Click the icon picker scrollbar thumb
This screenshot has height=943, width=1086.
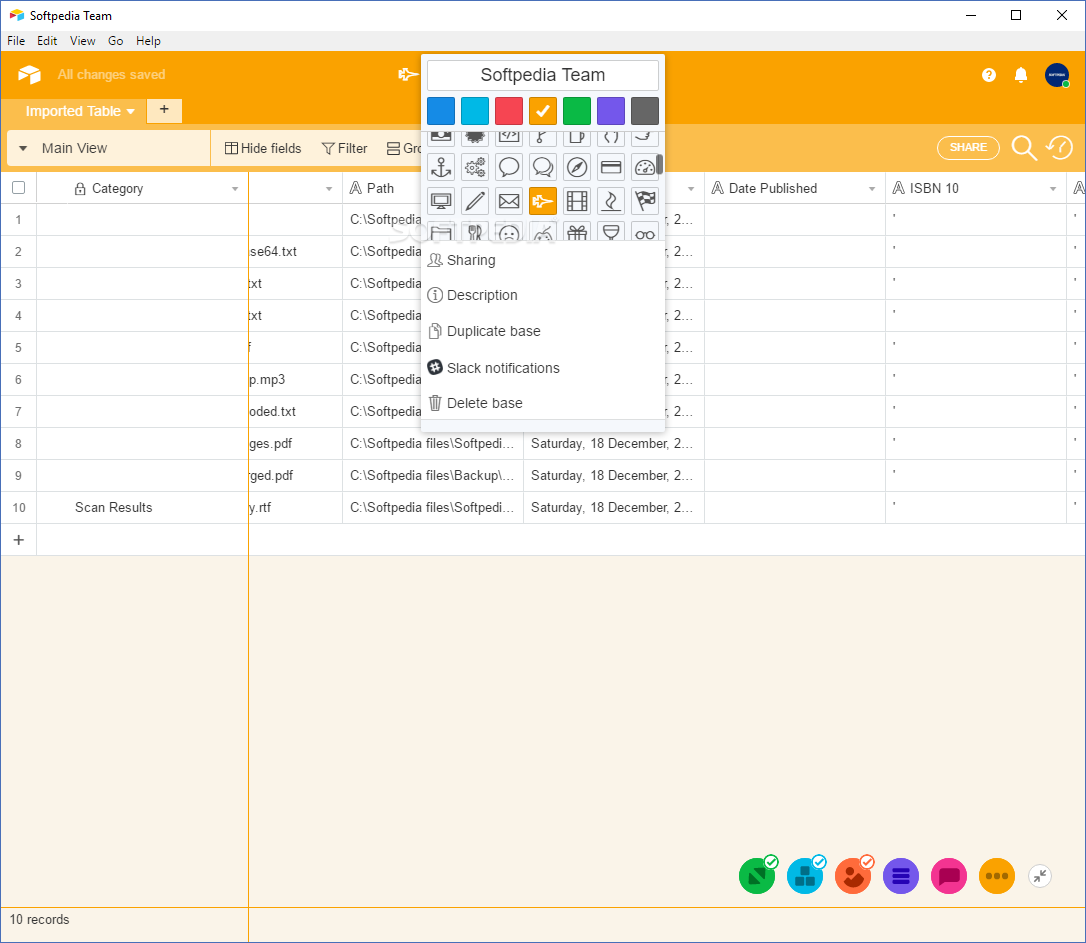pyautogui.click(x=660, y=164)
